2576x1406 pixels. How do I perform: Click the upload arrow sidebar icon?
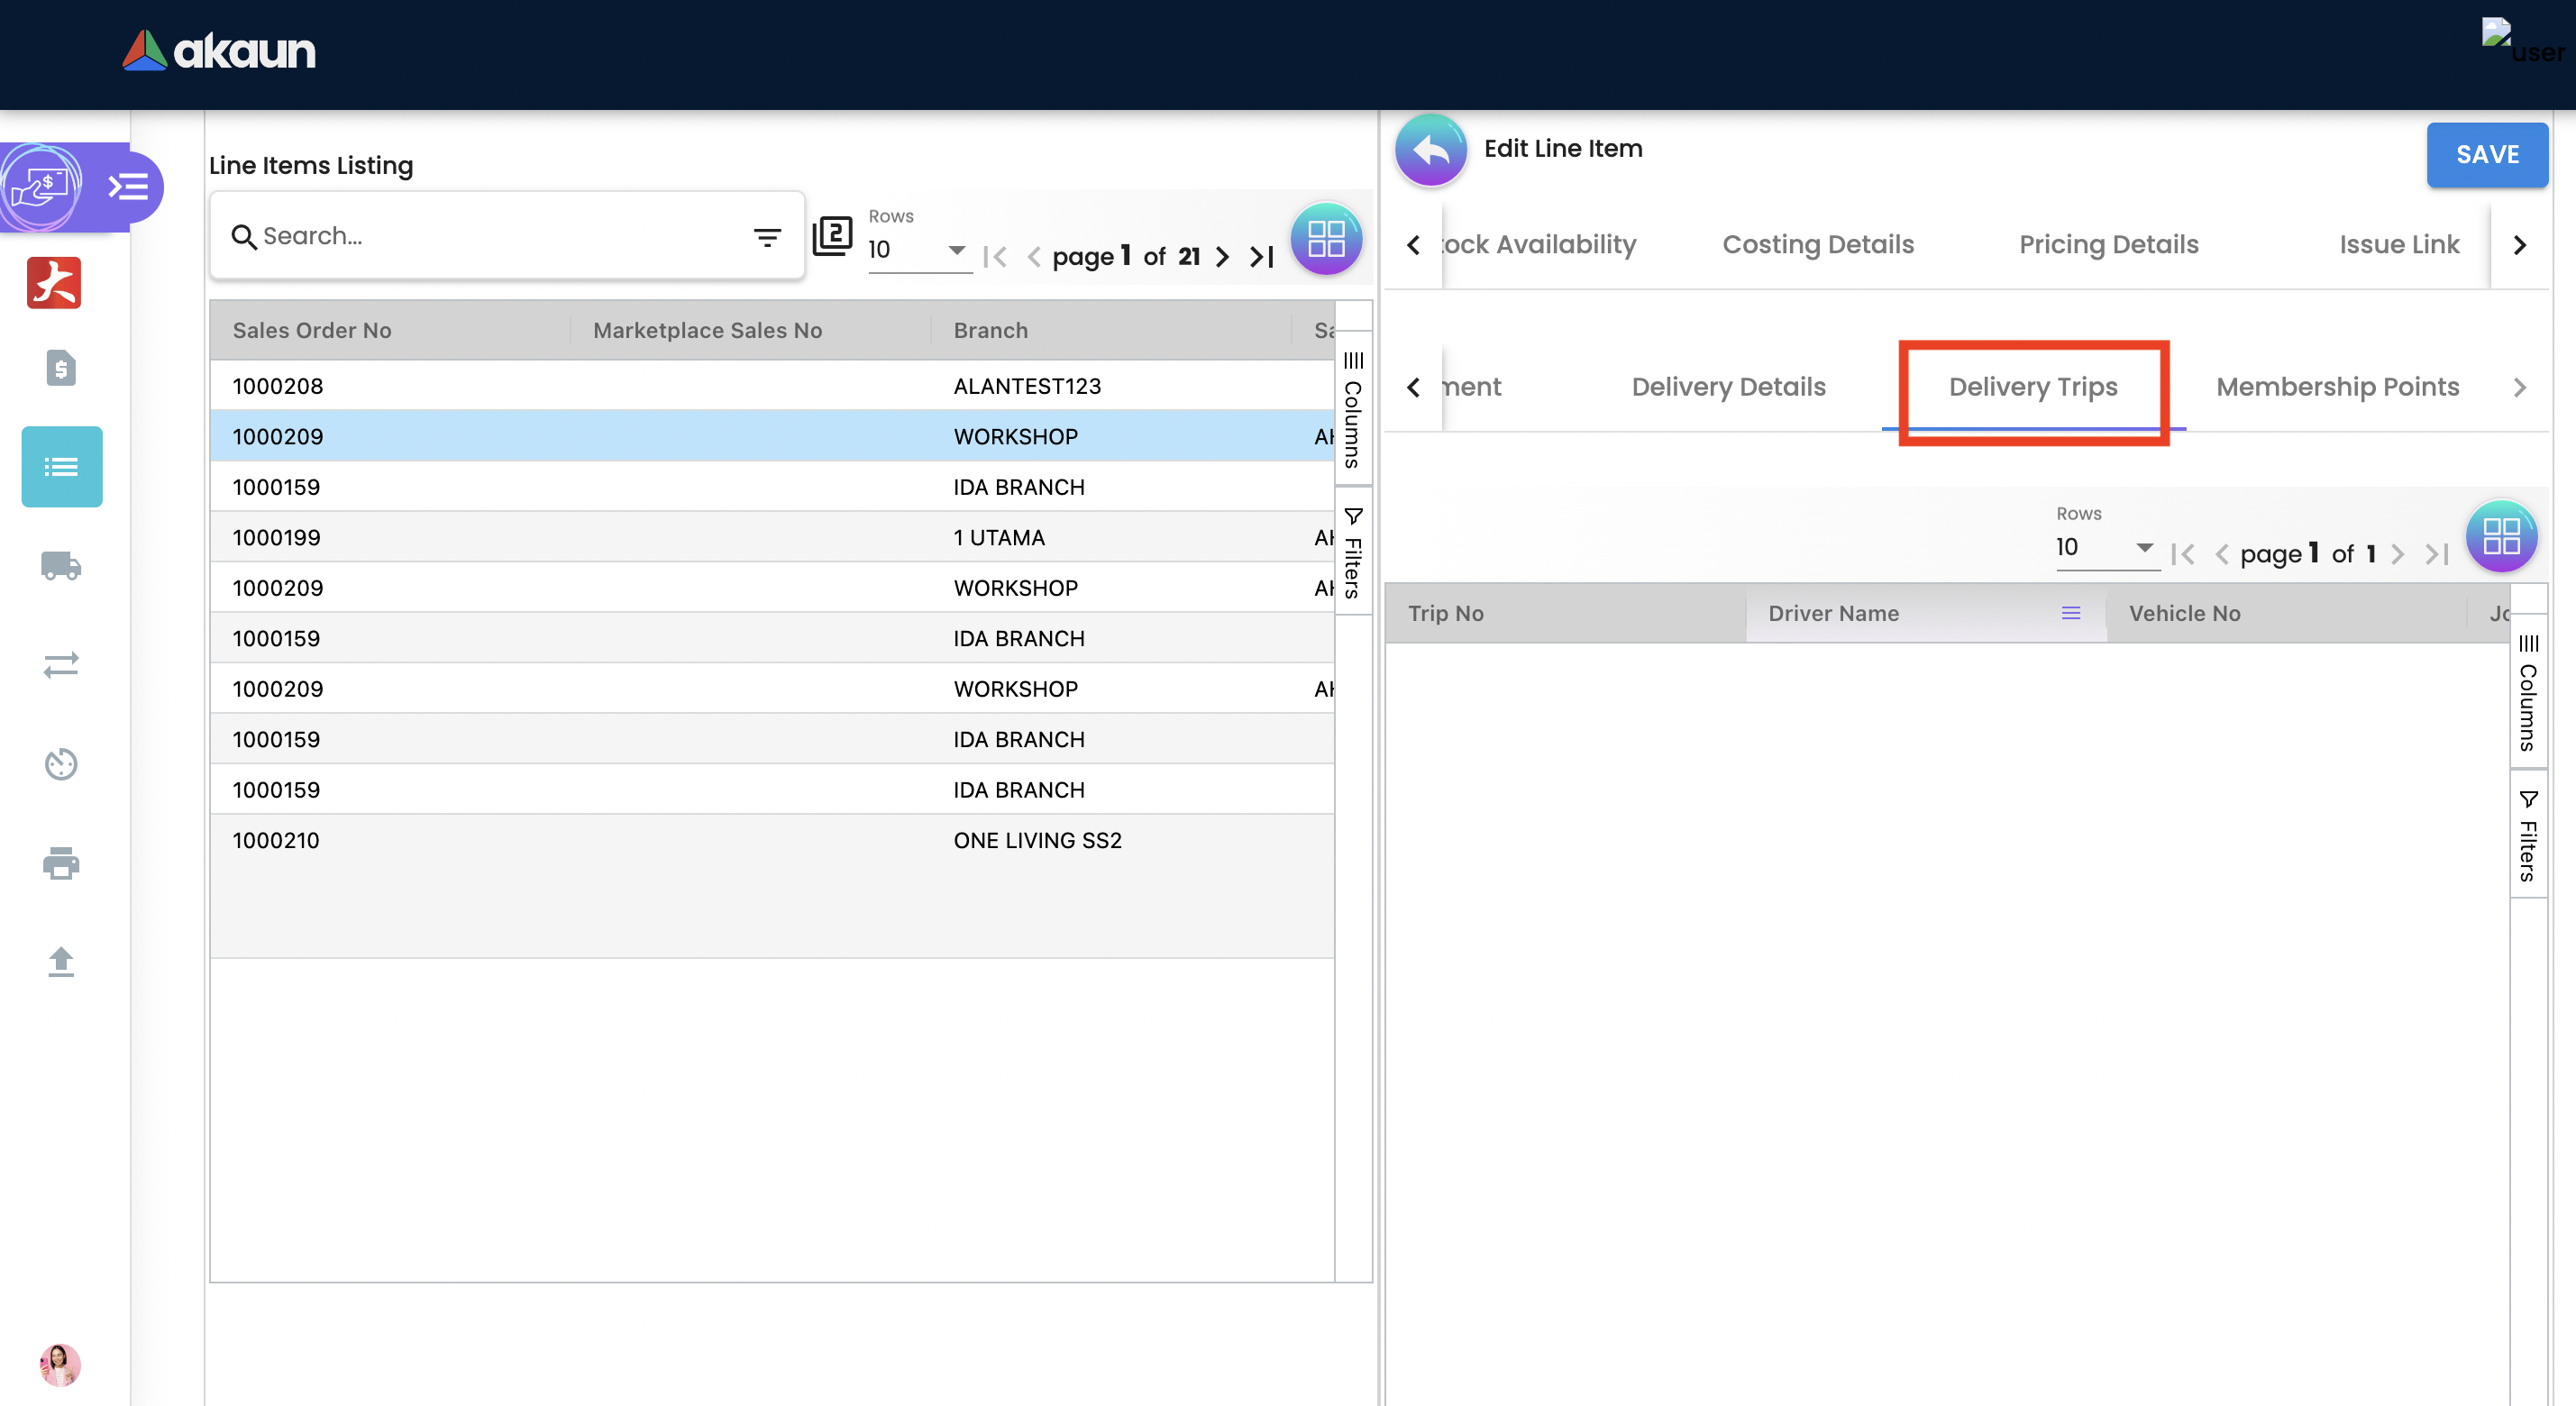point(61,961)
